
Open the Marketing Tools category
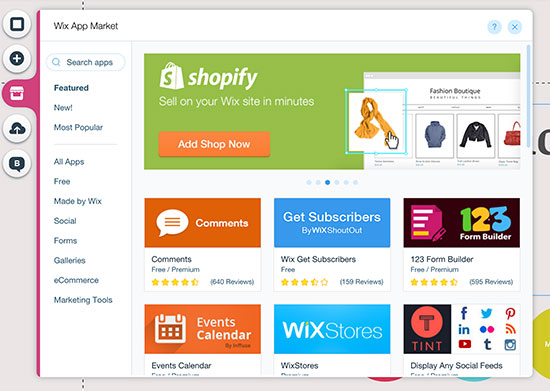coord(83,300)
